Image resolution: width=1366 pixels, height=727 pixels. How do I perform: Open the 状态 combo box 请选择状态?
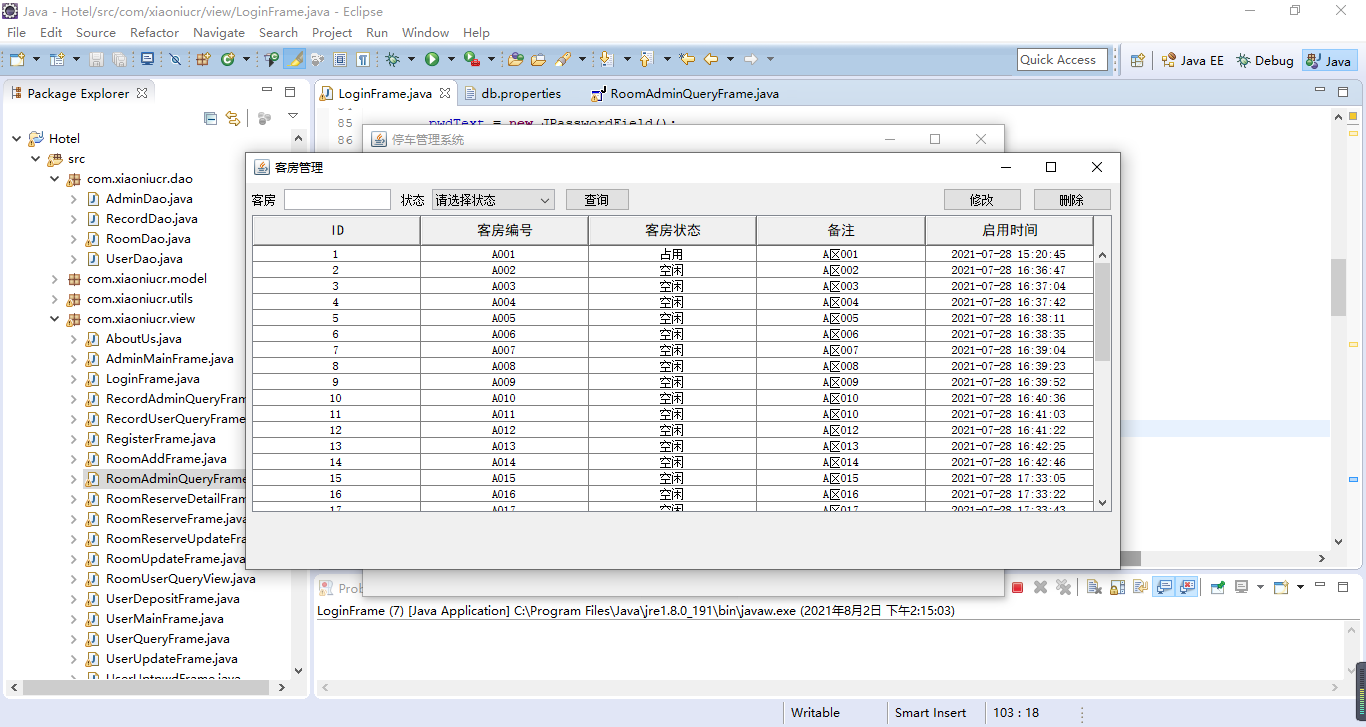[x=493, y=200]
